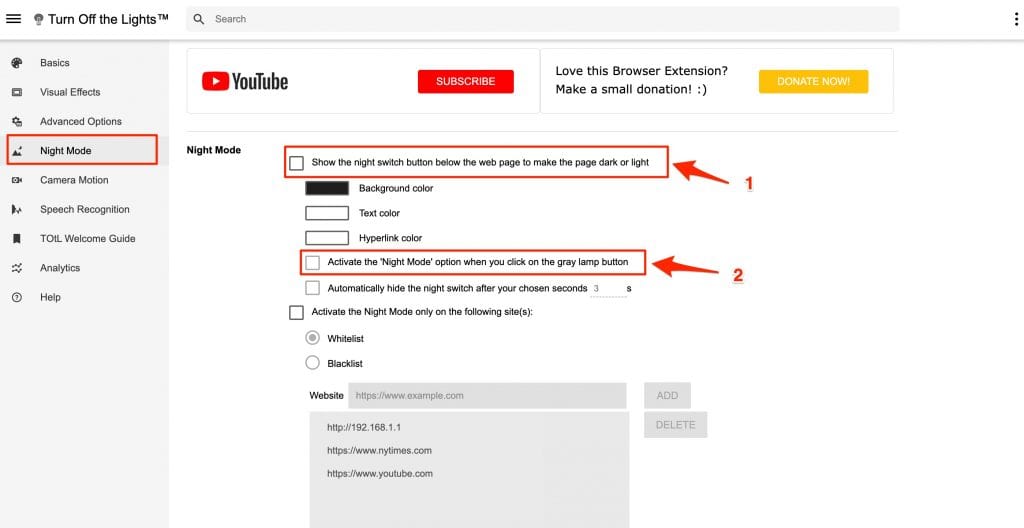The image size is (1024, 528).
Task: Select the Night Mode sidebar item
Action: pos(84,150)
